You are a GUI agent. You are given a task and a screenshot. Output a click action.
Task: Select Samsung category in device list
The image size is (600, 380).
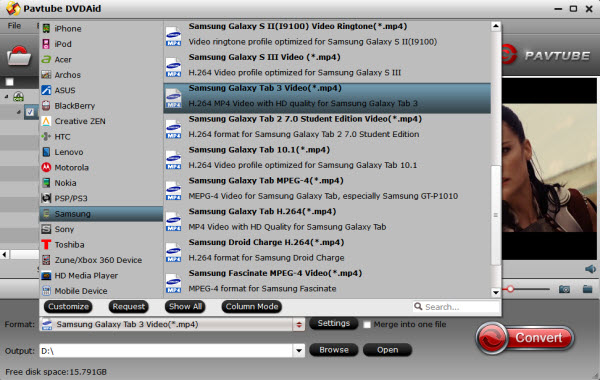(x=101, y=214)
